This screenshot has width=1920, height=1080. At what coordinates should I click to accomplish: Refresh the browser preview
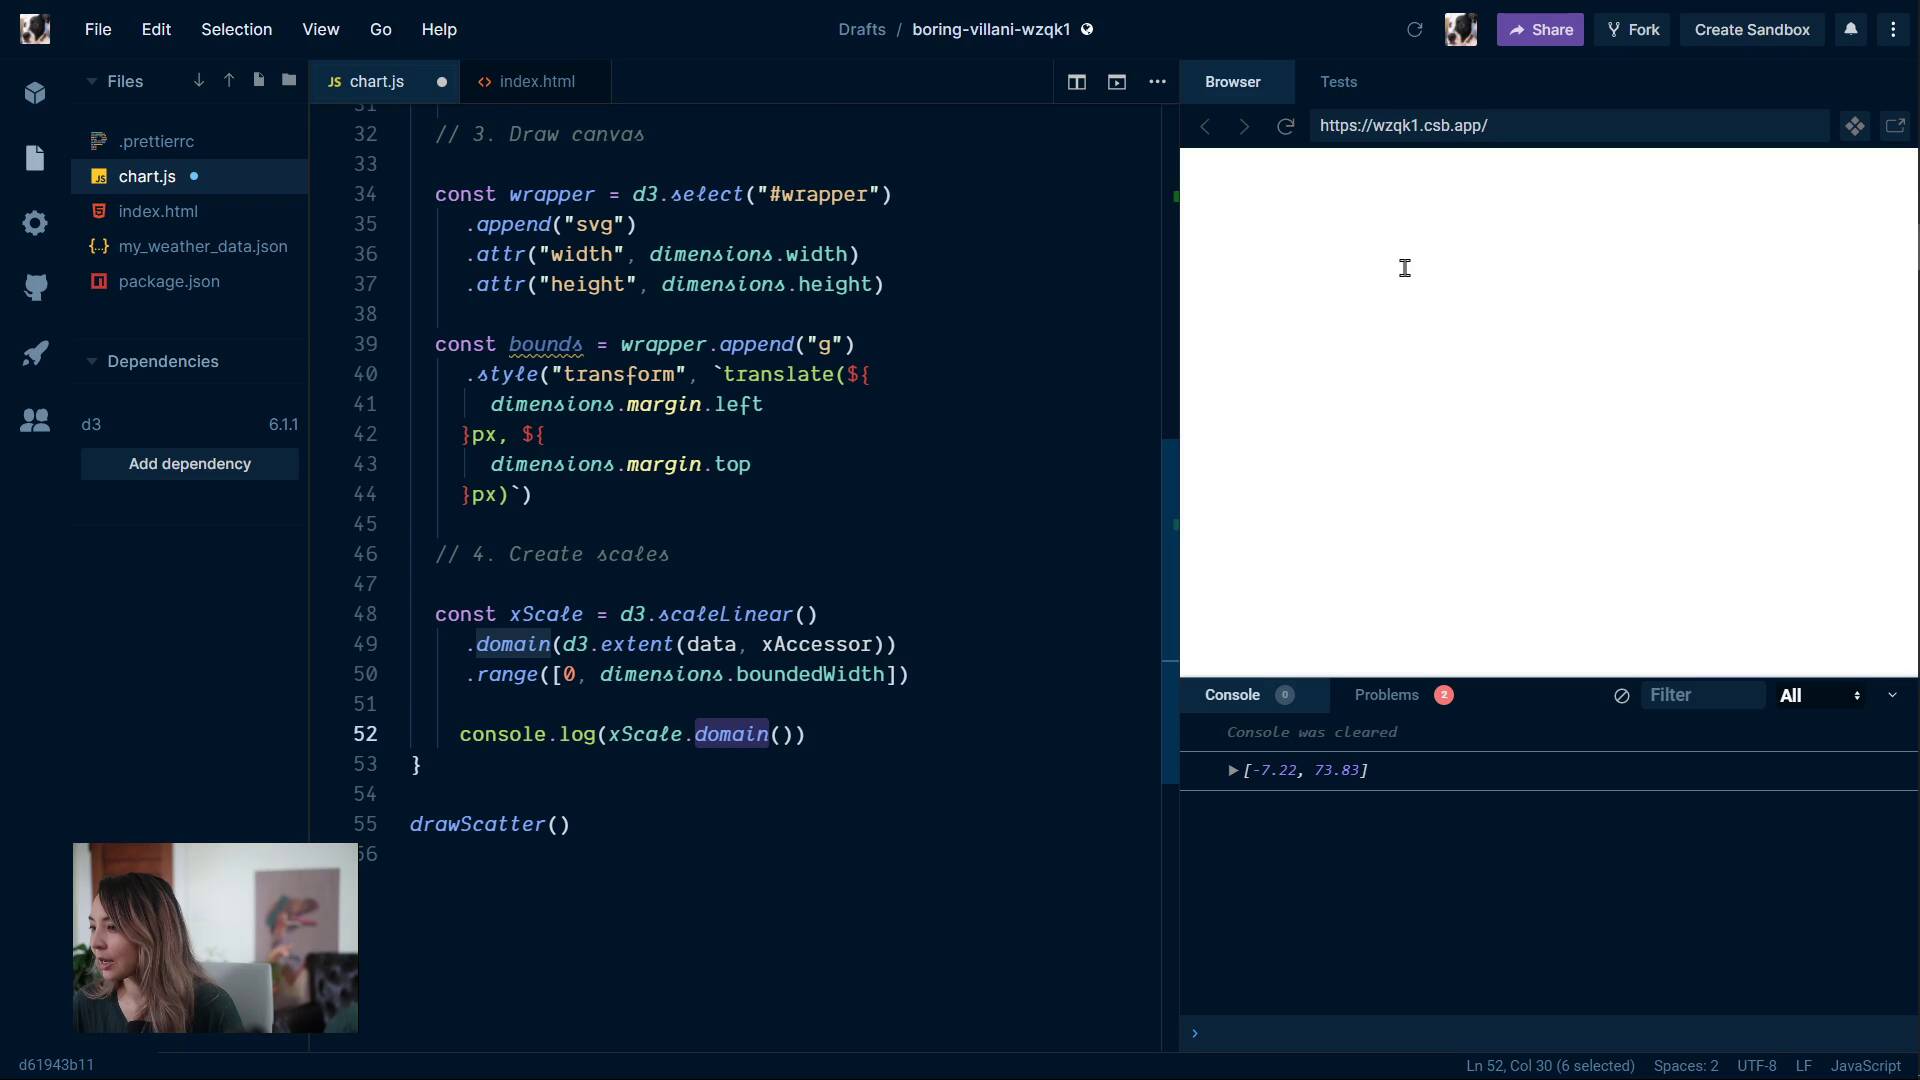click(x=1286, y=126)
